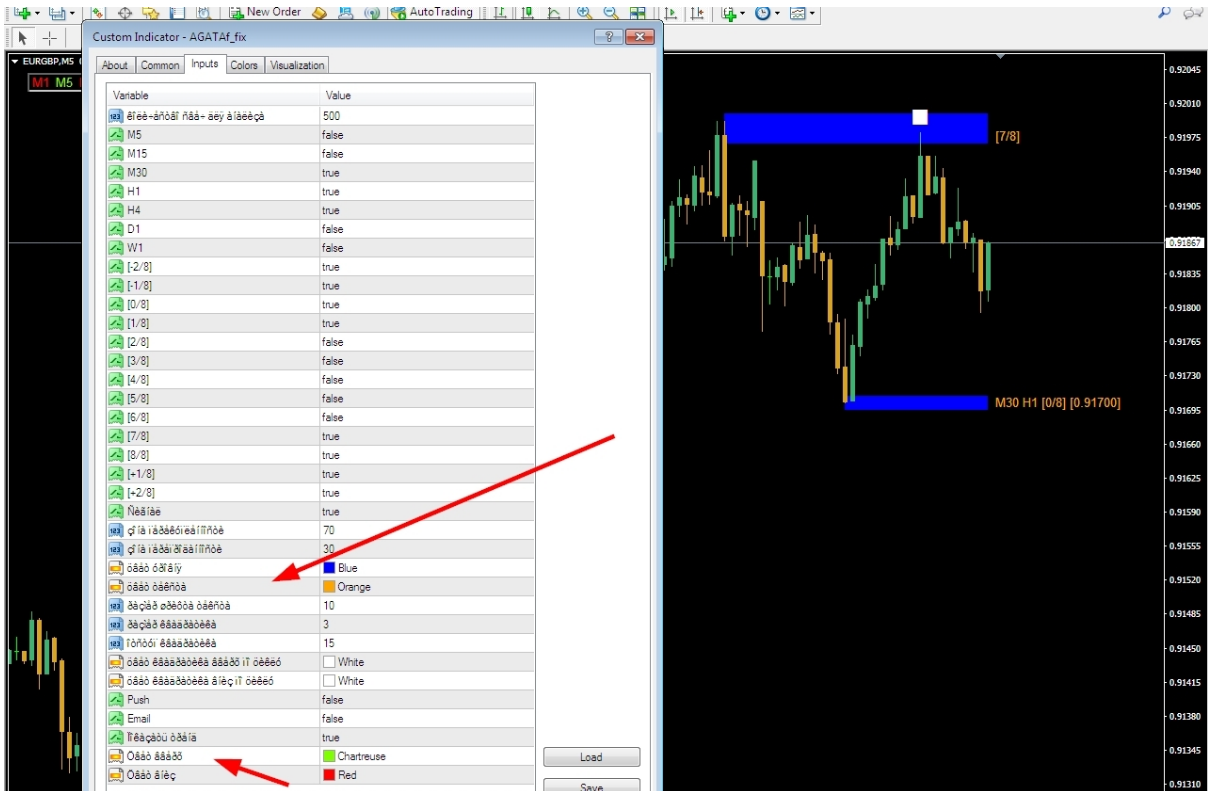Viewport: 1208px width, 791px height.
Task: Select the value 500 input field
Action: 332,116
